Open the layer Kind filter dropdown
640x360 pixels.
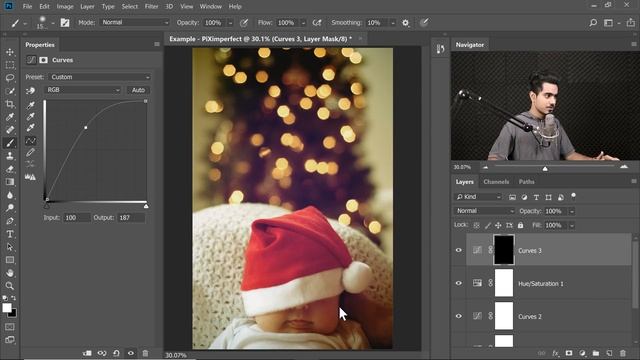(478, 197)
